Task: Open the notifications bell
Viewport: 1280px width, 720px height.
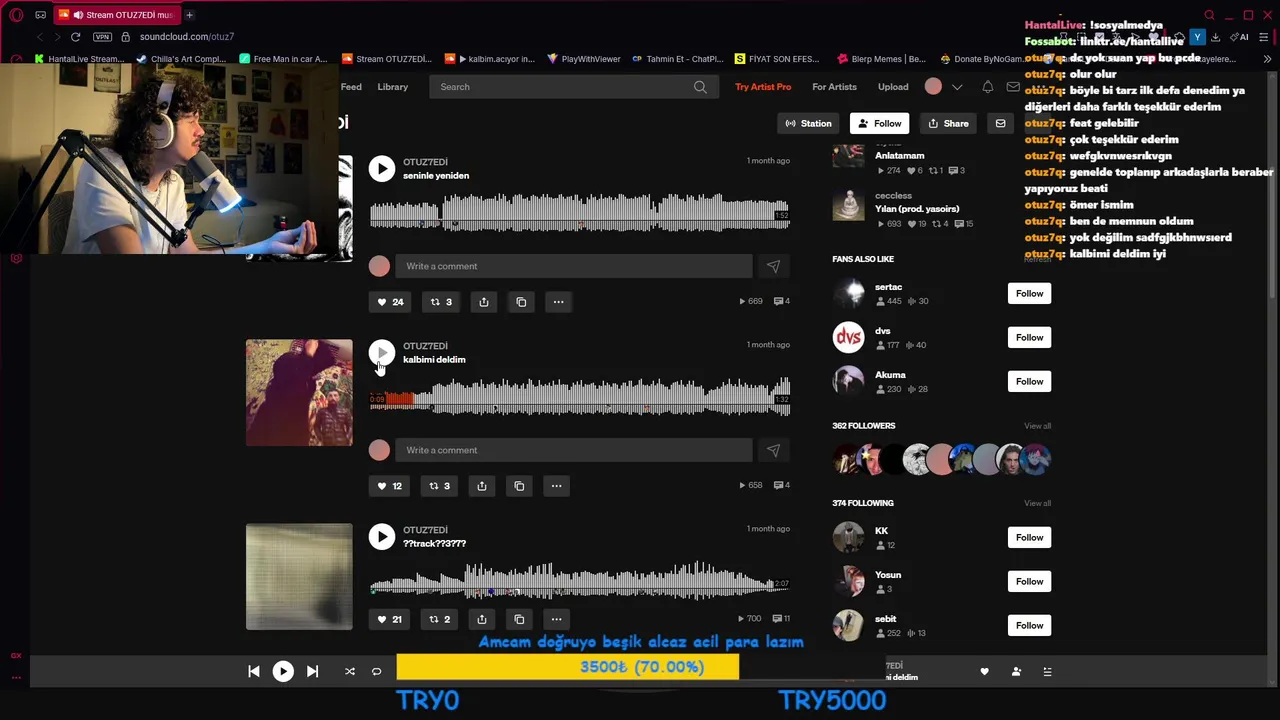Action: 987,87
